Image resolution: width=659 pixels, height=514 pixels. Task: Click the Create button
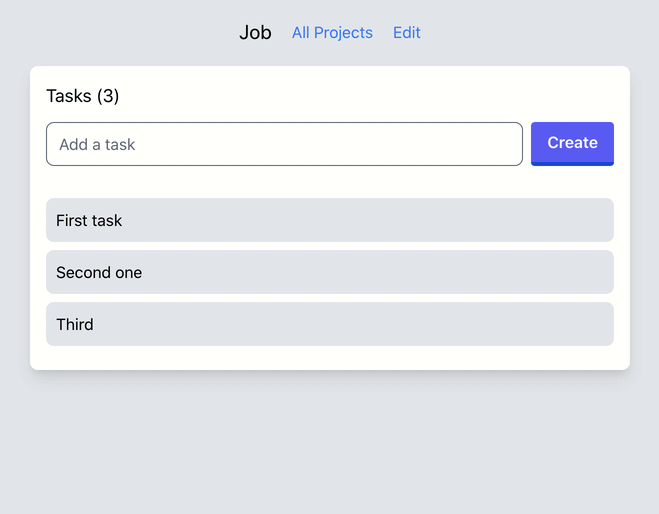pyautogui.click(x=572, y=143)
